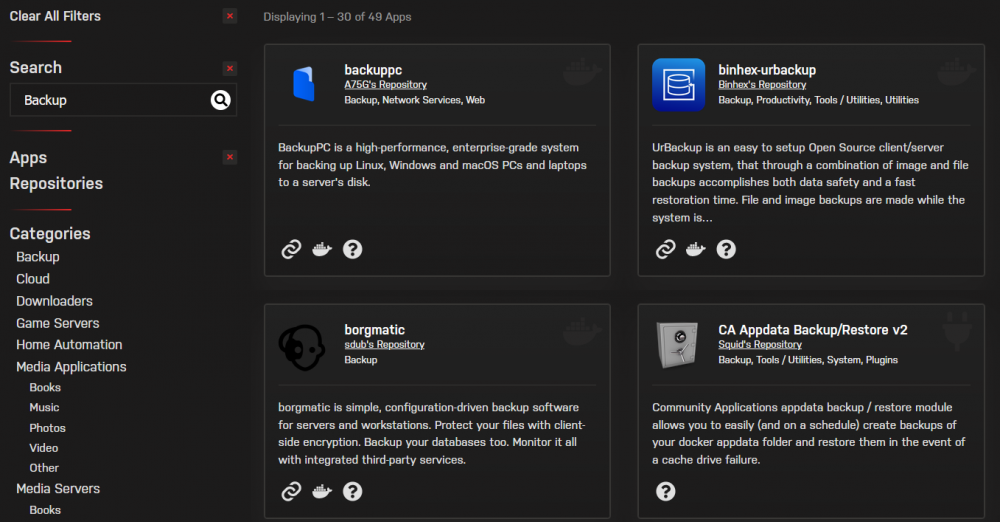Filter by Downloaders category
The image size is (1000, 522).
coord(54,301)
